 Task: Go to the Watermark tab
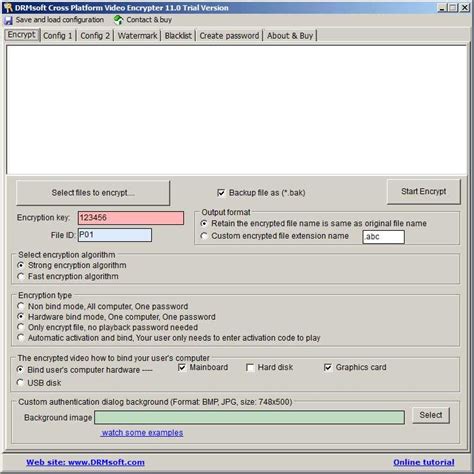pyautogui.click(x=137, y=36)
